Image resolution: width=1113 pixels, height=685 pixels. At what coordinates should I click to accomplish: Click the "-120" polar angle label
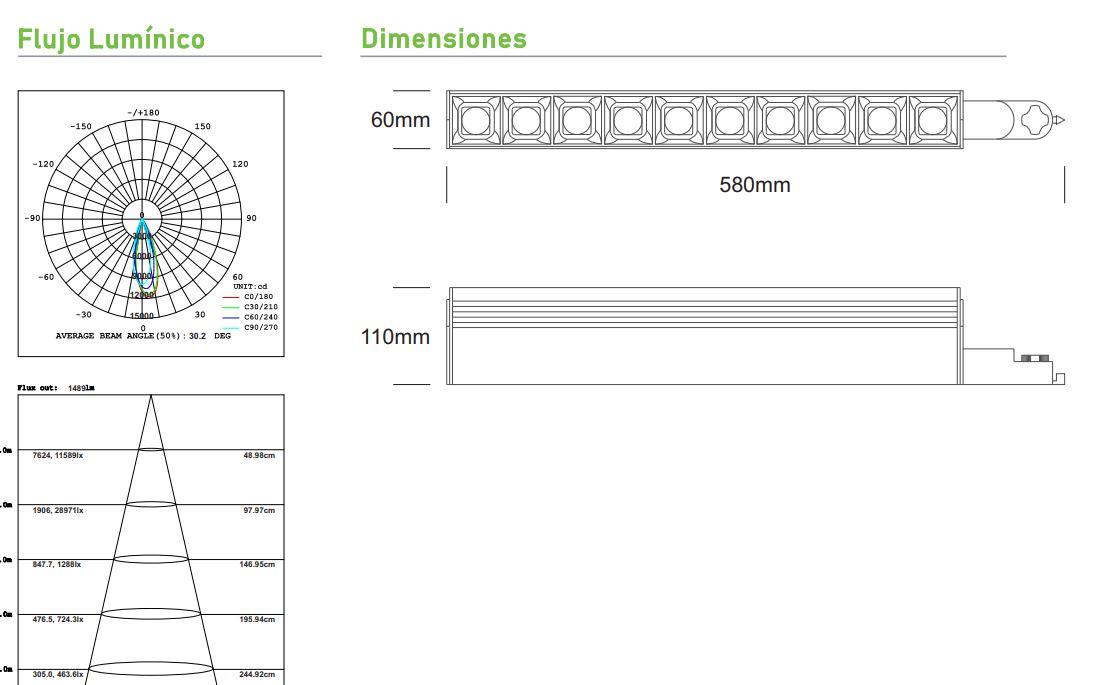[x=43, y=164]
